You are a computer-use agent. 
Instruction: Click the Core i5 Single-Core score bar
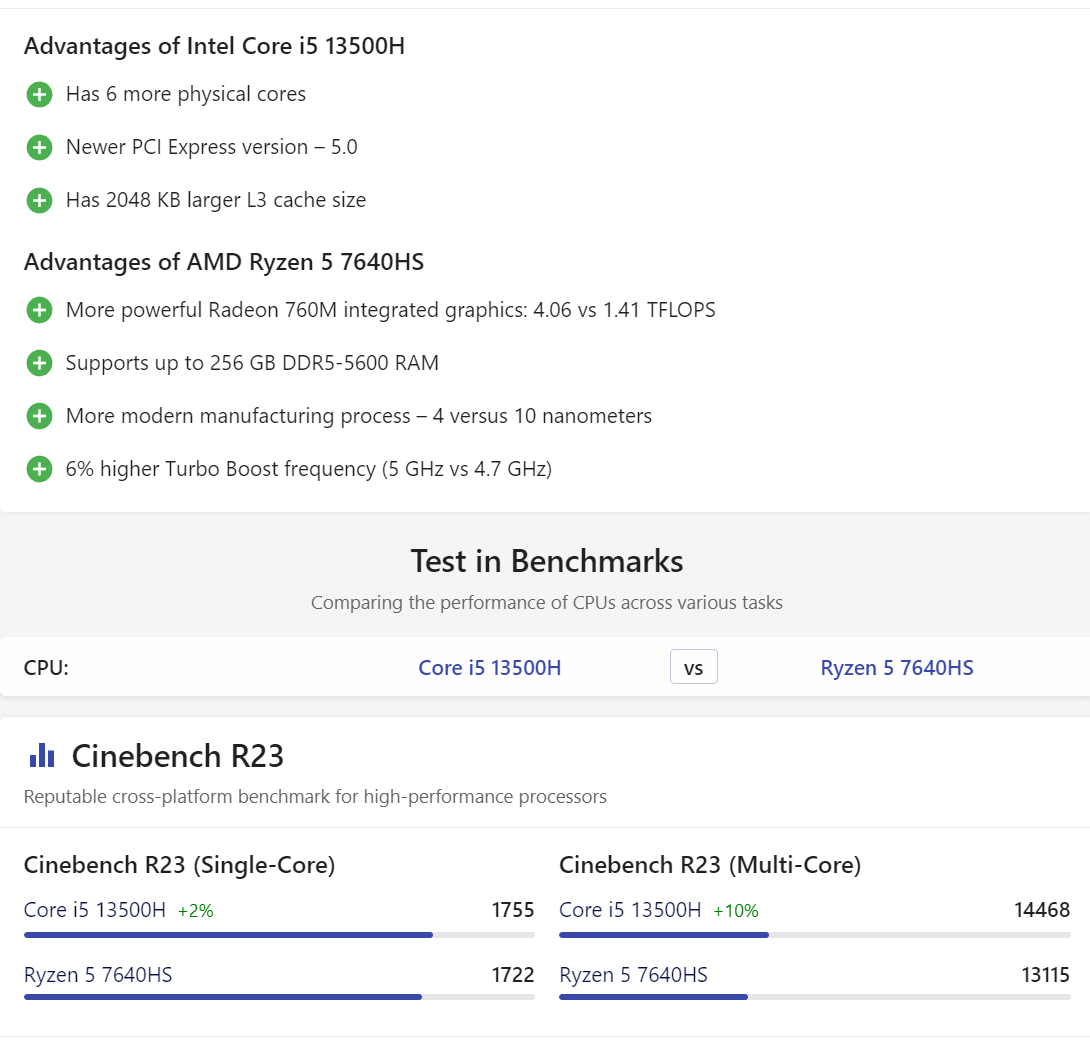[279, 935]
